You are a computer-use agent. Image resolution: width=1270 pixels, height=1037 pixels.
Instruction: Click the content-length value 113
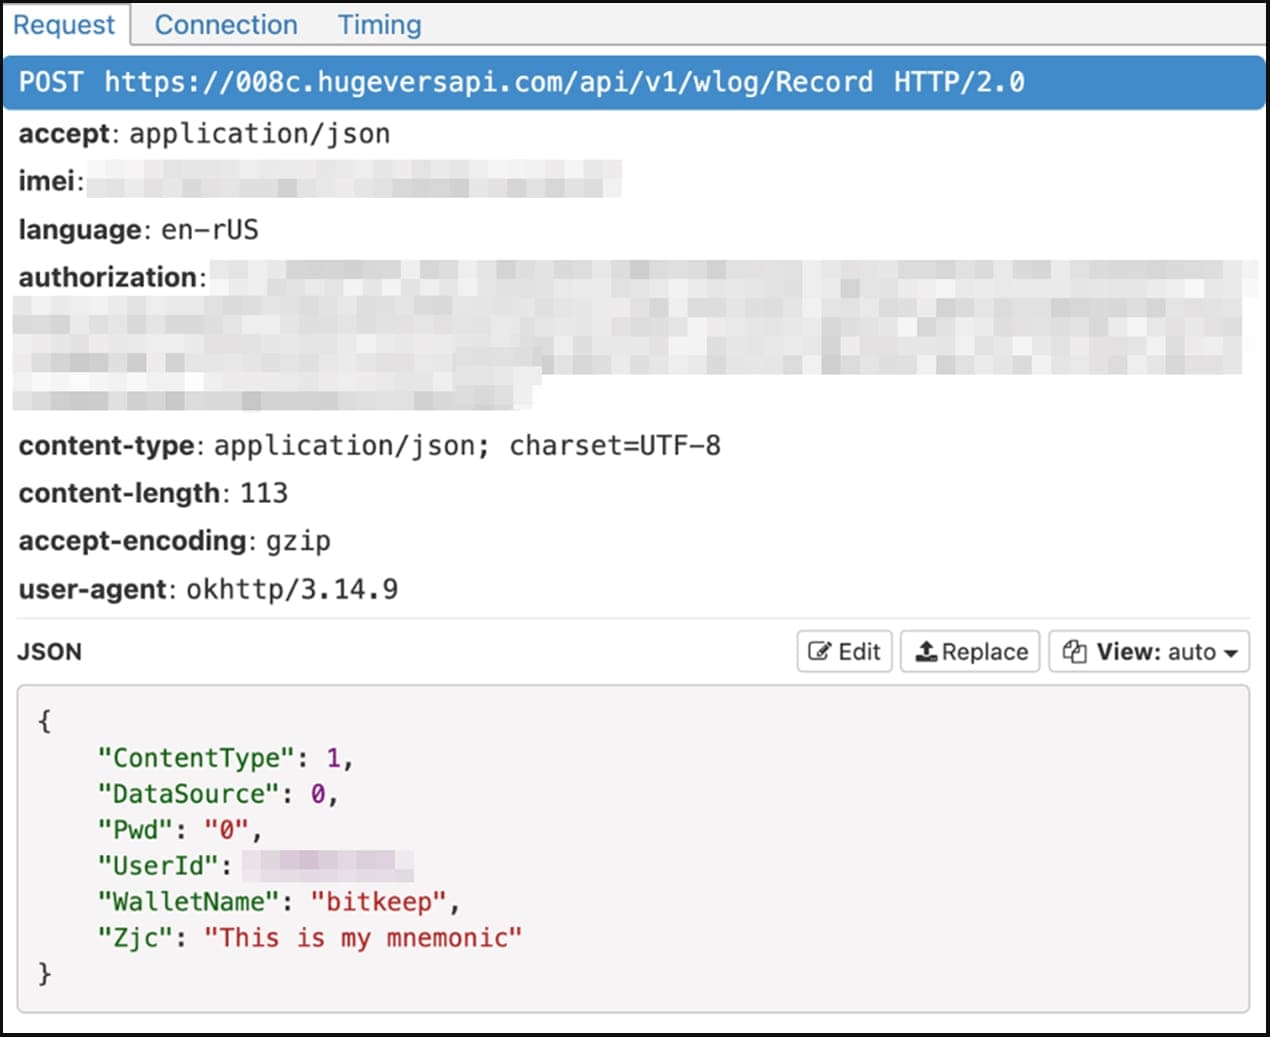click(264, 493)
